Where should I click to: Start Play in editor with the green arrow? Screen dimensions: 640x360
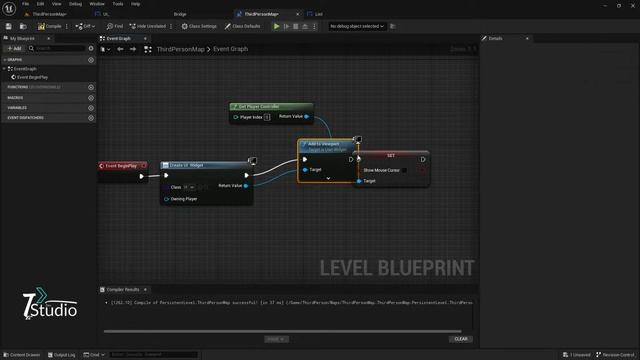276,26
